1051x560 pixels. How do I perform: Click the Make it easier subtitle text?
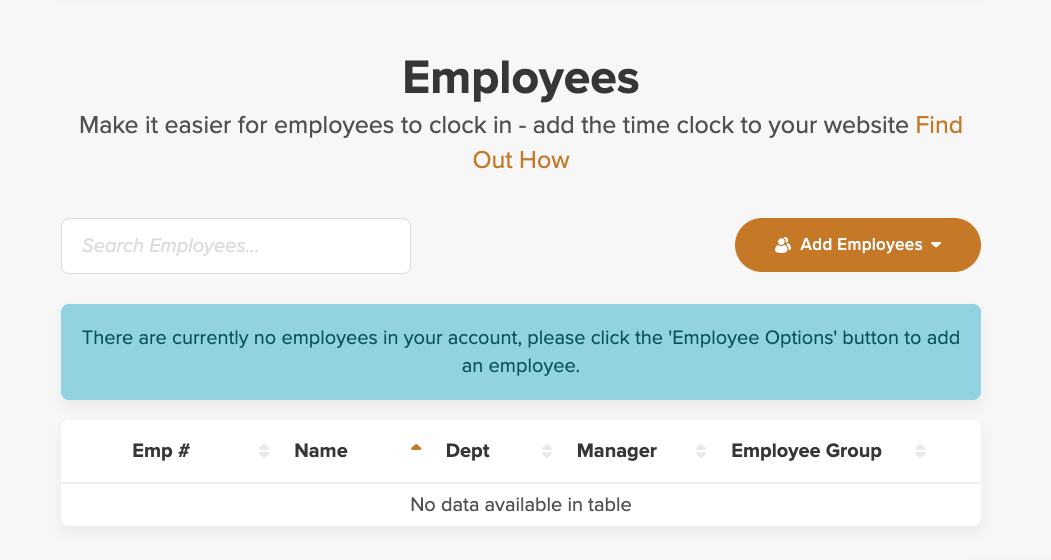pyautogui.click(x=494, y=125)
